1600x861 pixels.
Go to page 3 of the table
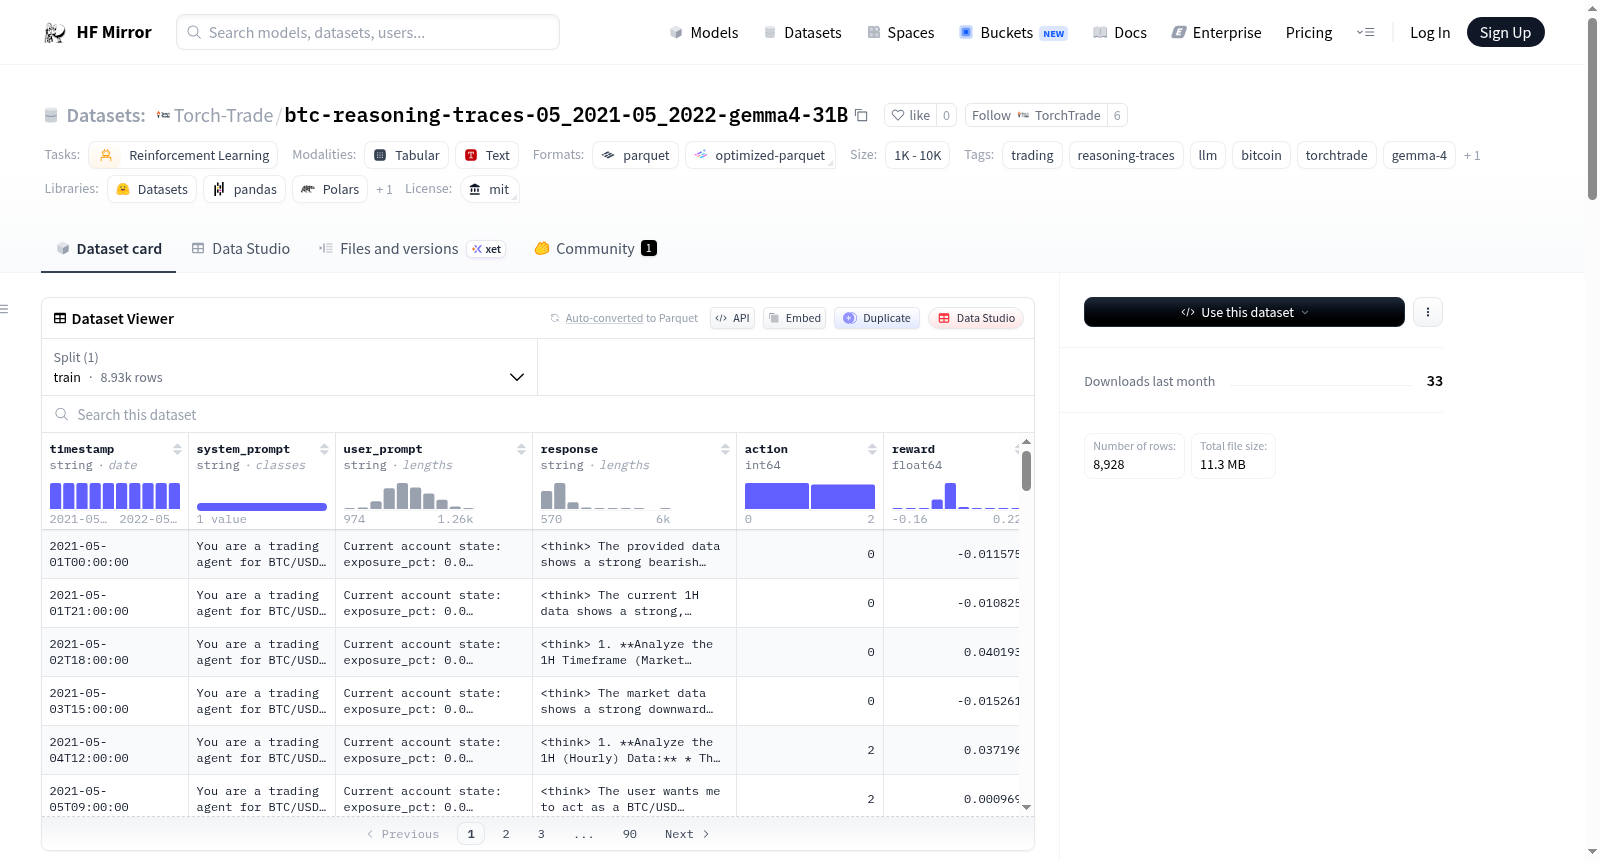[541, 834]
